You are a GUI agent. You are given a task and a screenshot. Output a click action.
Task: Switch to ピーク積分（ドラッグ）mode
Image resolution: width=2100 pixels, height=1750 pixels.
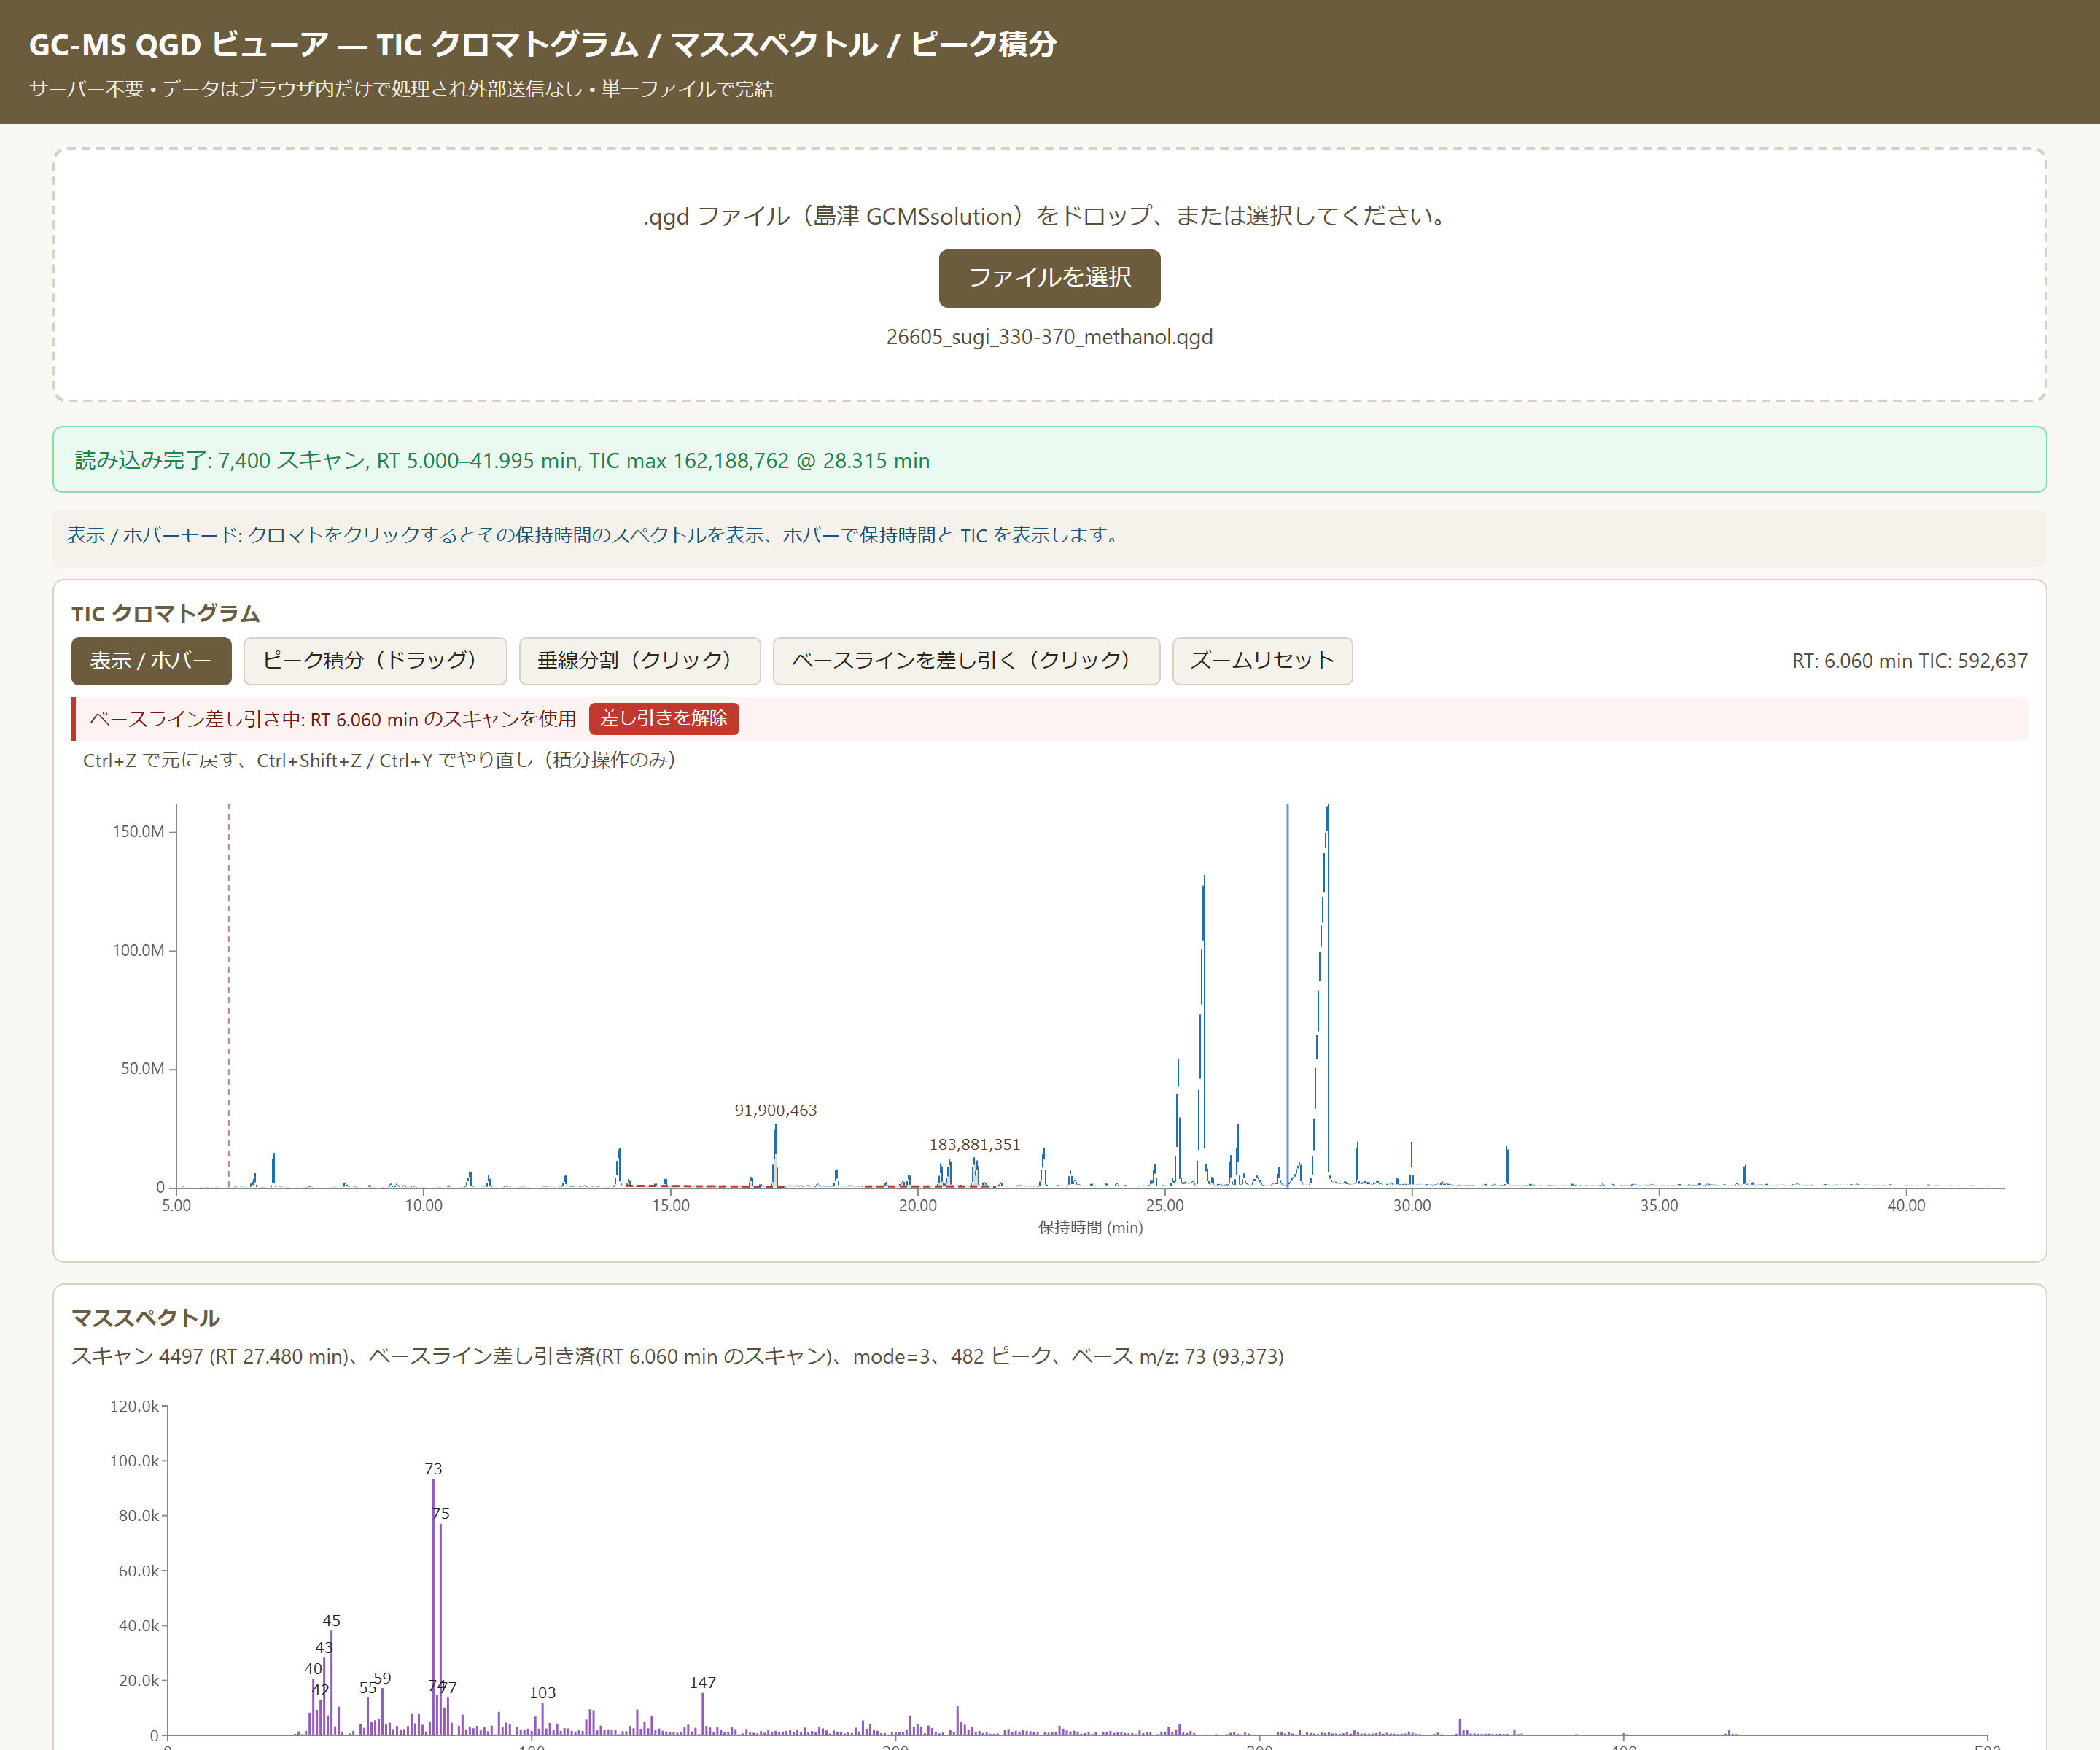click(x=375, y=661)
